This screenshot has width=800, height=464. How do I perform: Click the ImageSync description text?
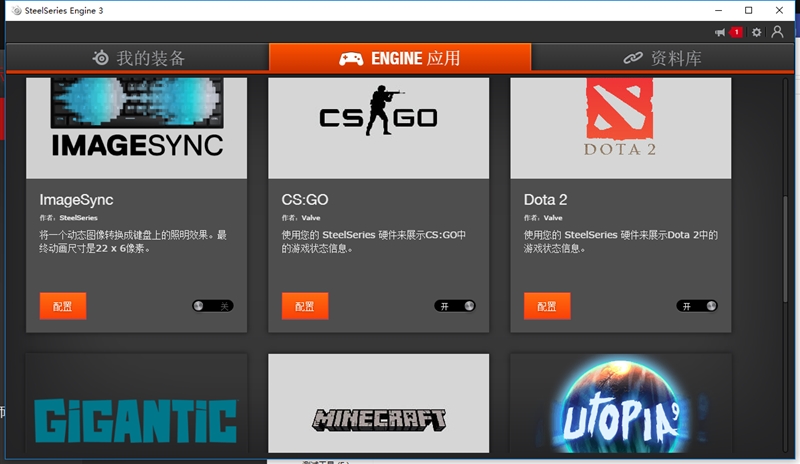tap(133, 242)
